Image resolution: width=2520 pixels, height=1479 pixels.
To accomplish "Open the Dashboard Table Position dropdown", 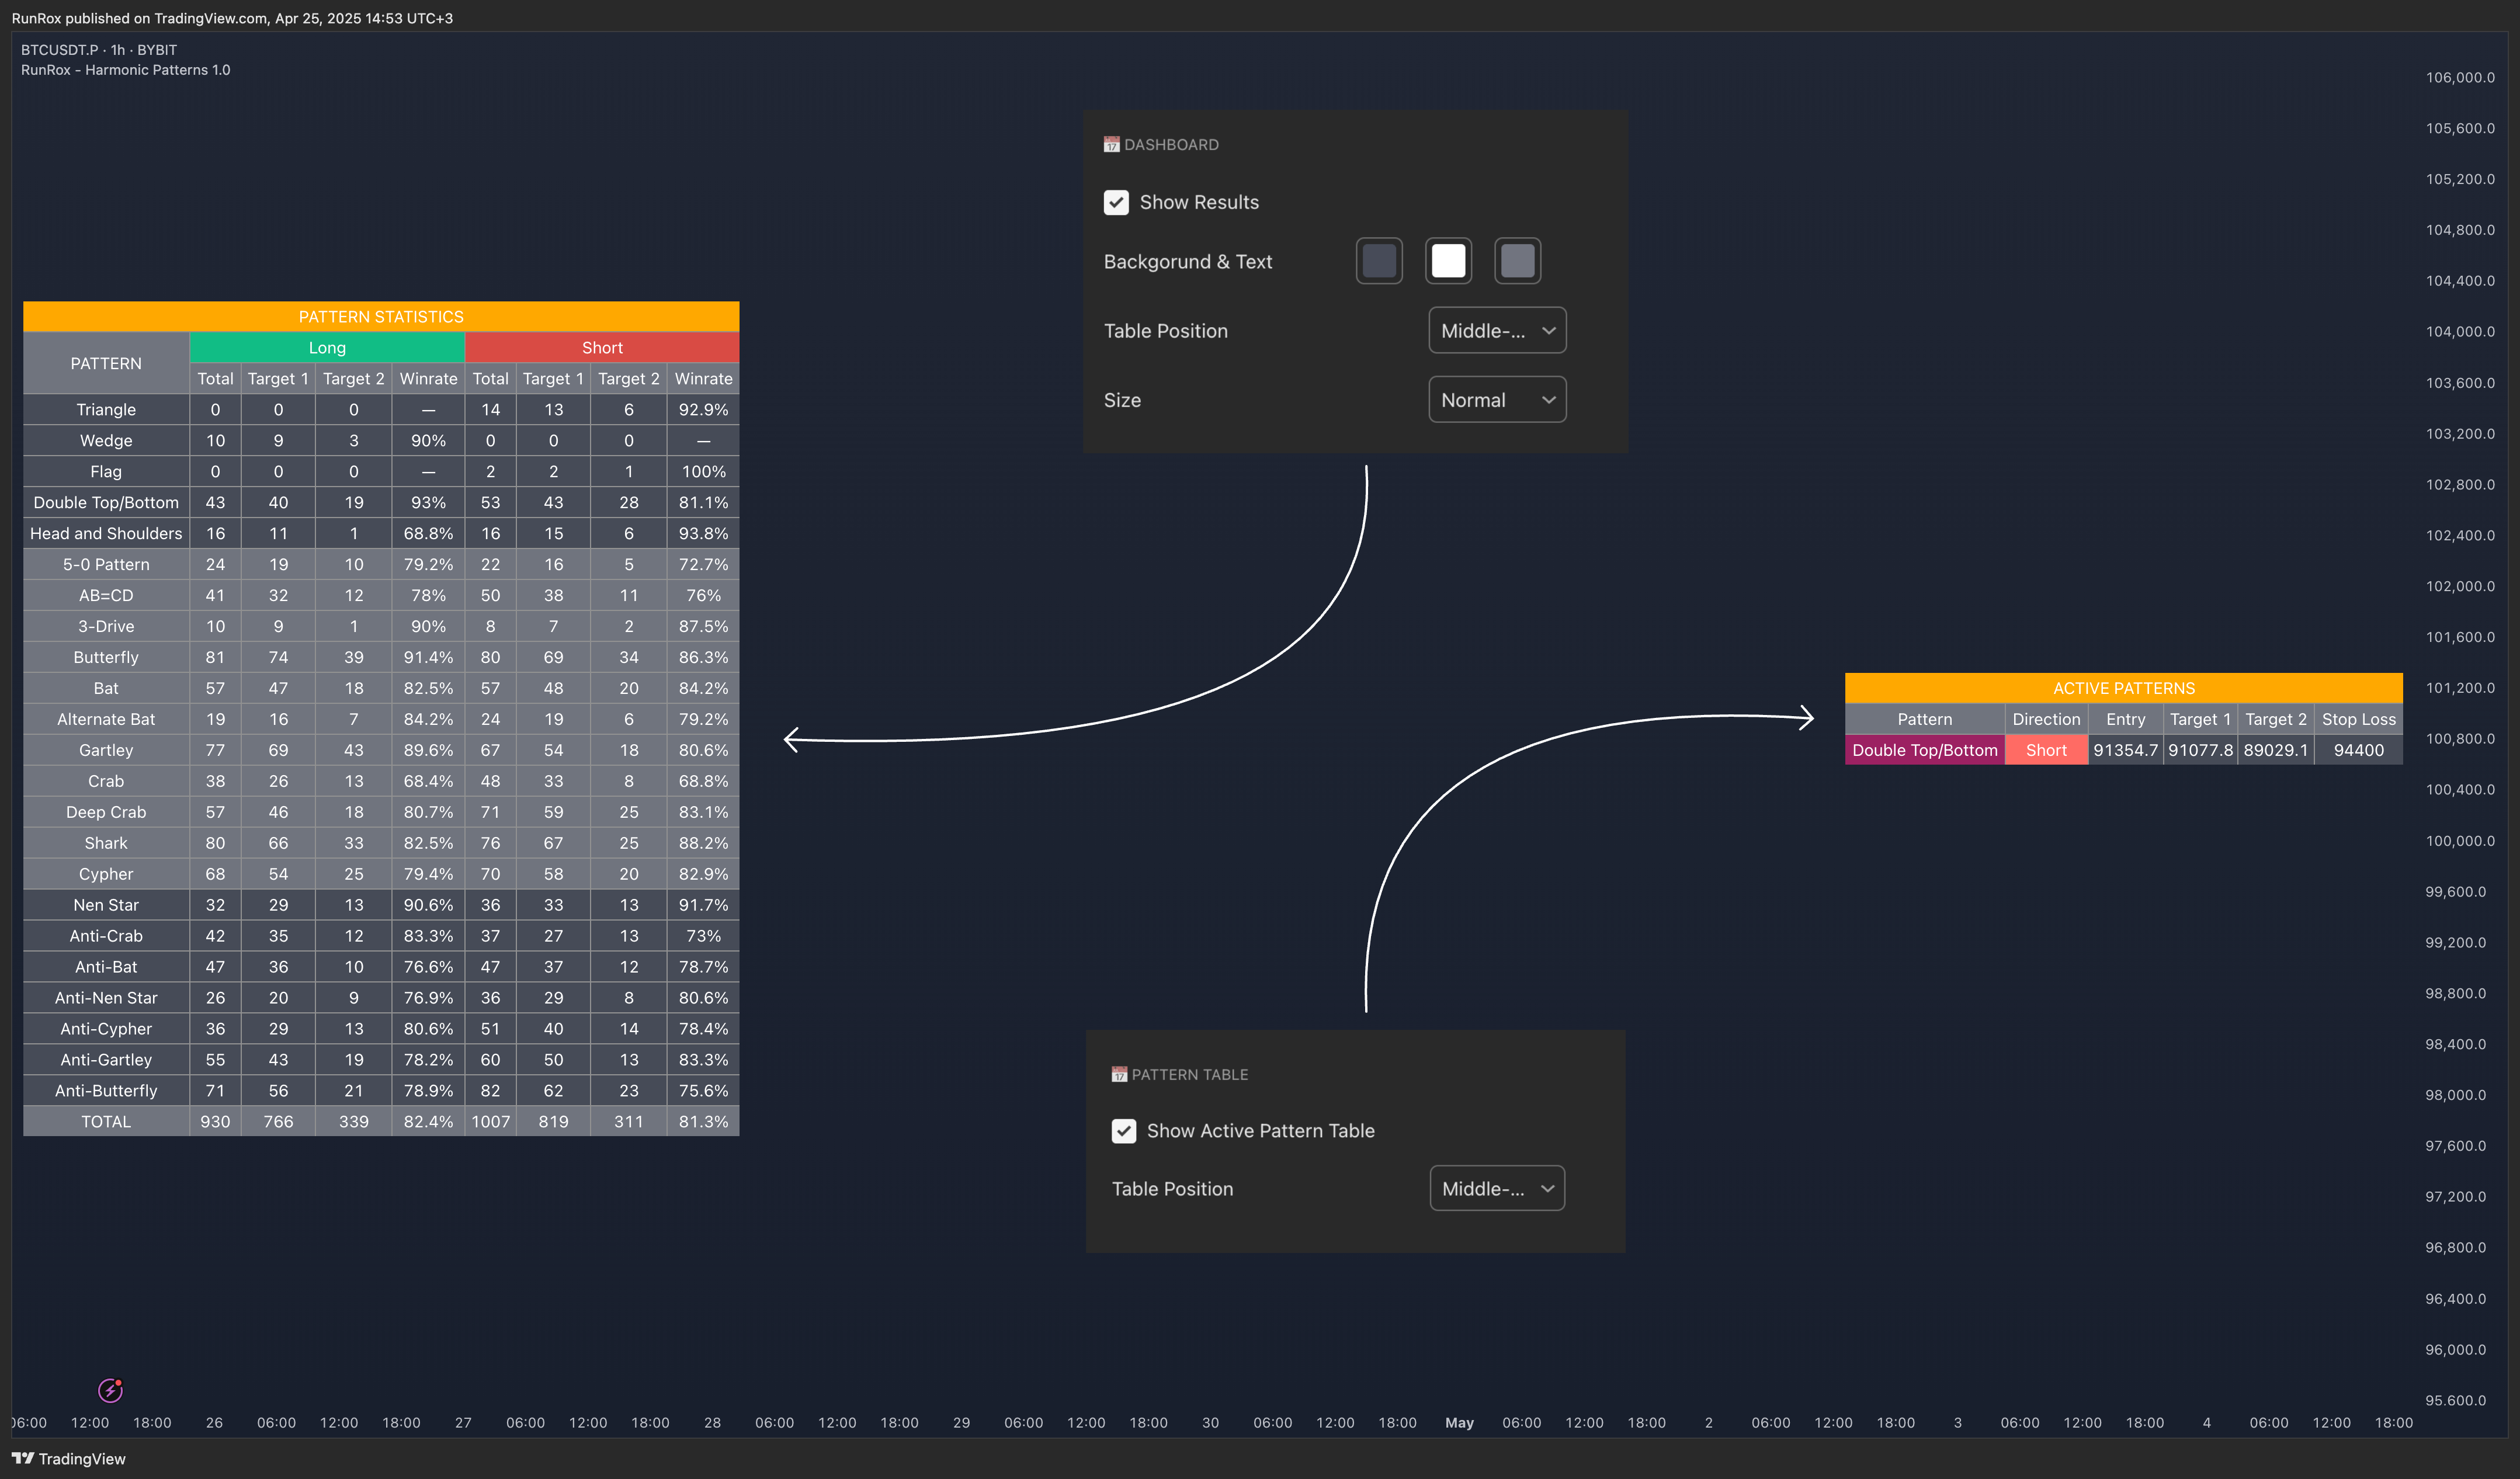I will click(1496, 331).
